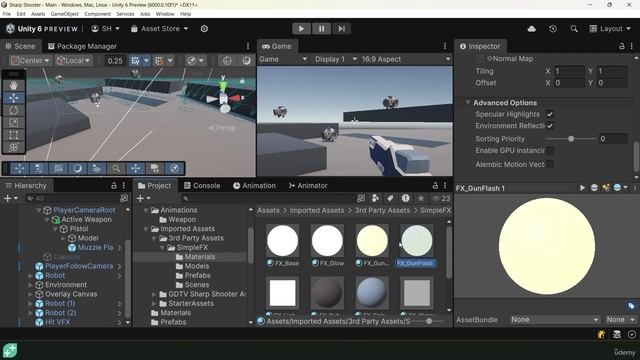
Task: Select the Move tool
Action: pyautogui.click(x=13, y=98)
